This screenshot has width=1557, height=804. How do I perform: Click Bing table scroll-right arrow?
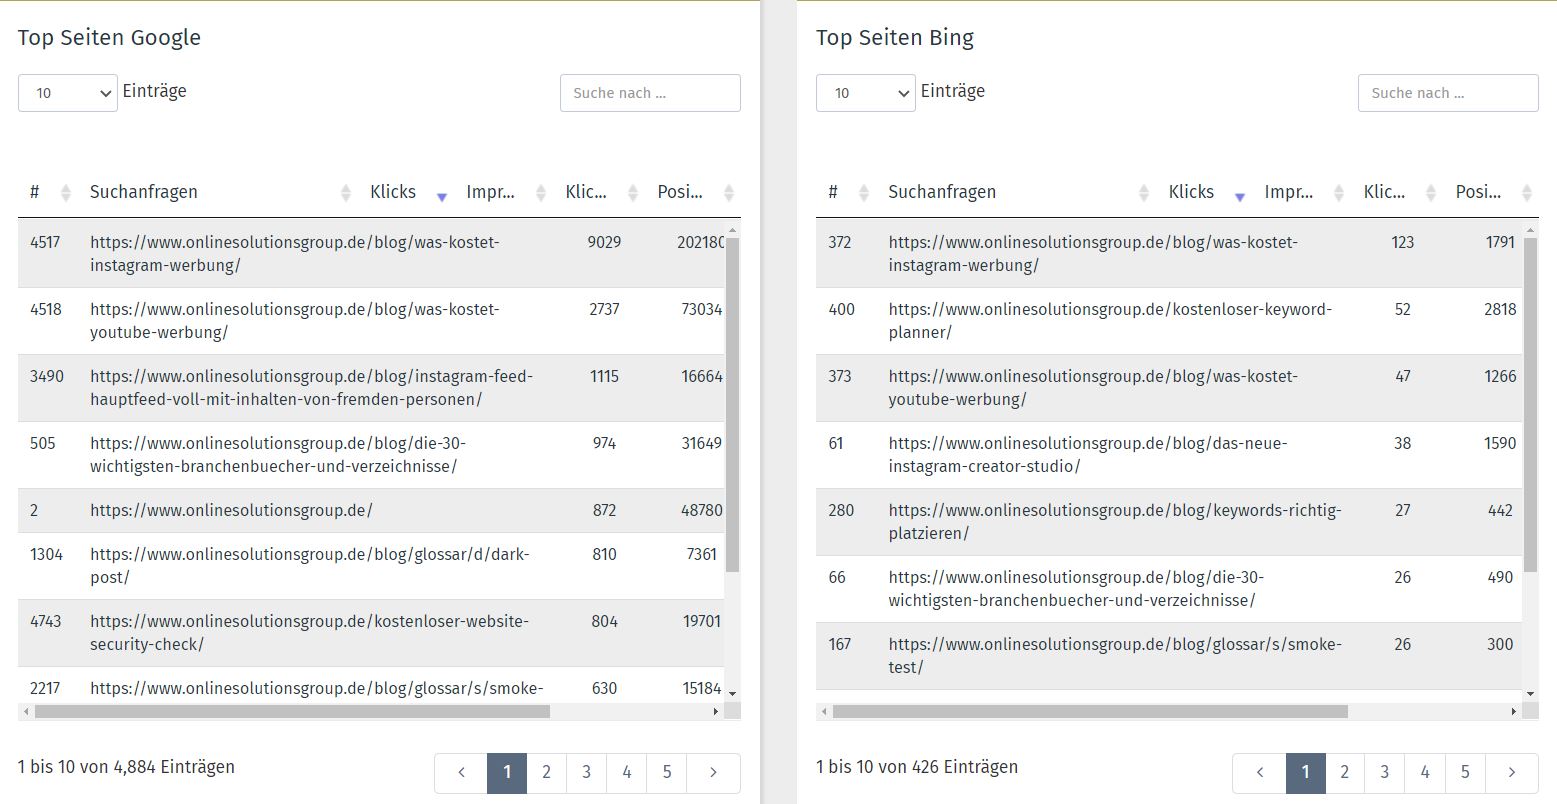1513,712
